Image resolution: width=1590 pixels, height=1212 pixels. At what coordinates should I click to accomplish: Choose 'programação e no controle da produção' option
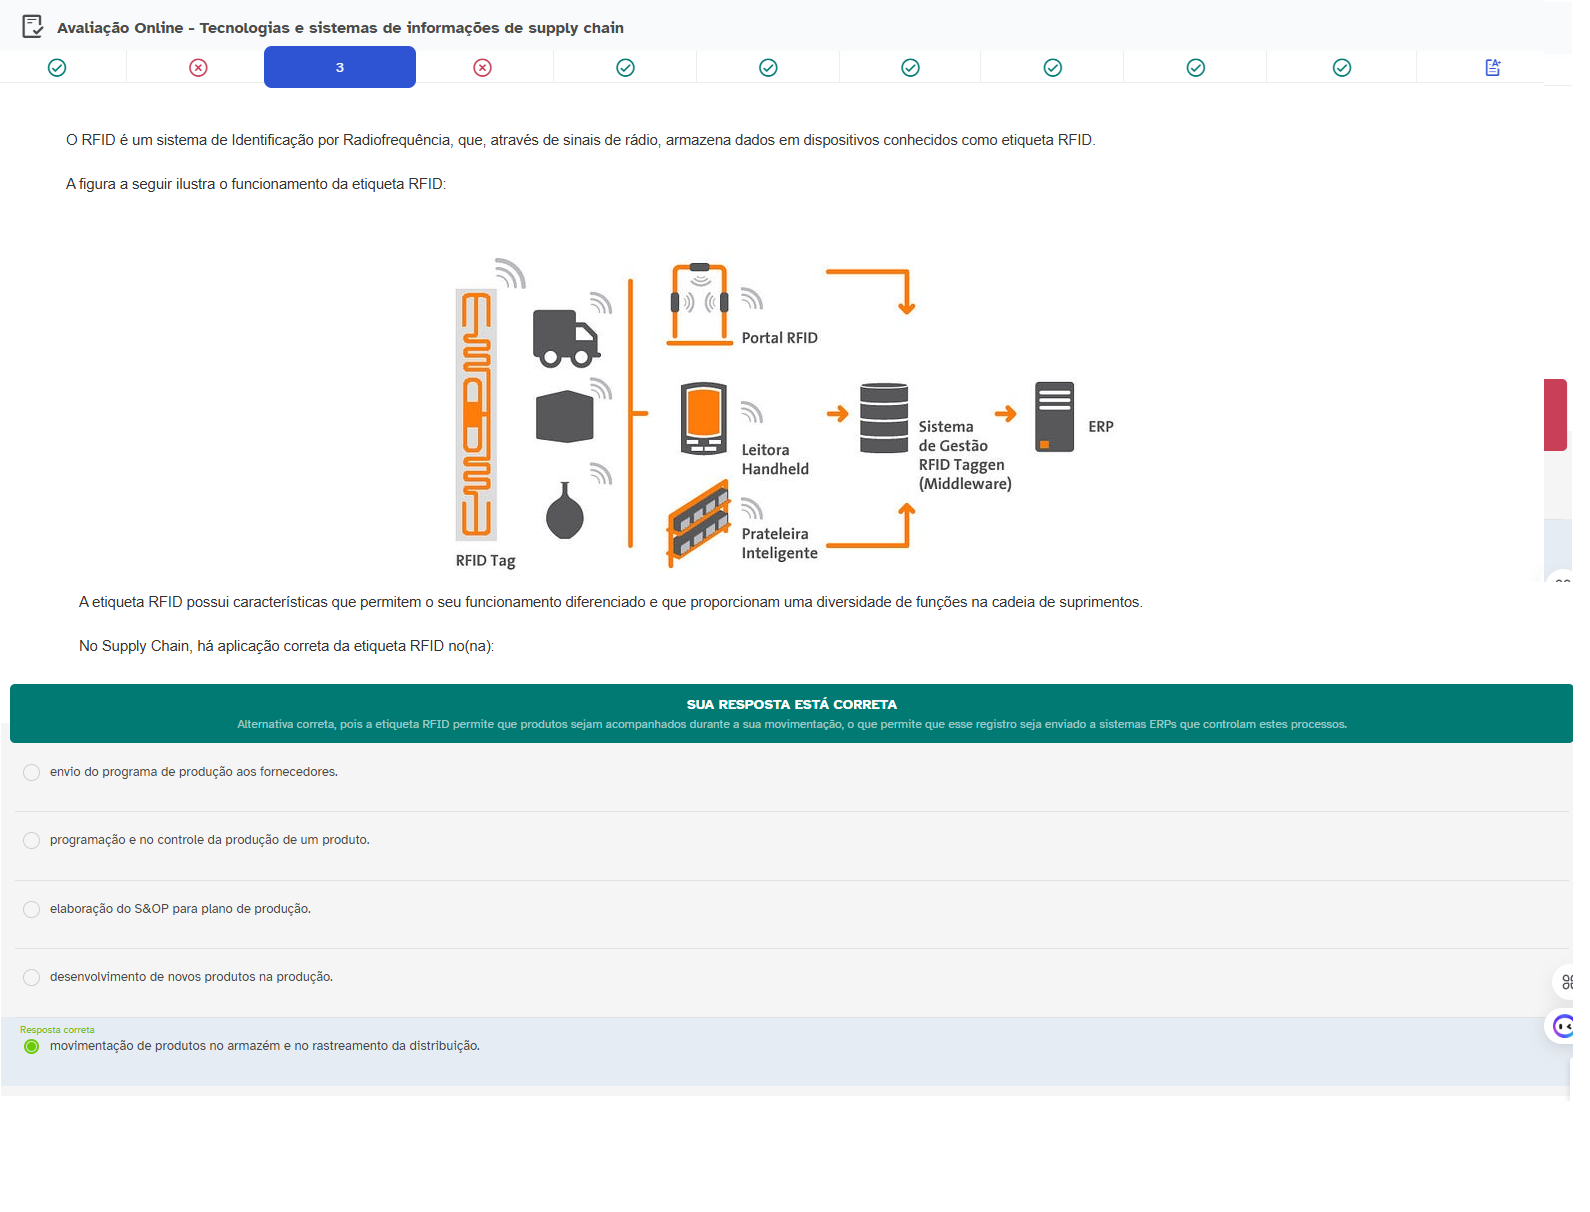tap(32, 841)
